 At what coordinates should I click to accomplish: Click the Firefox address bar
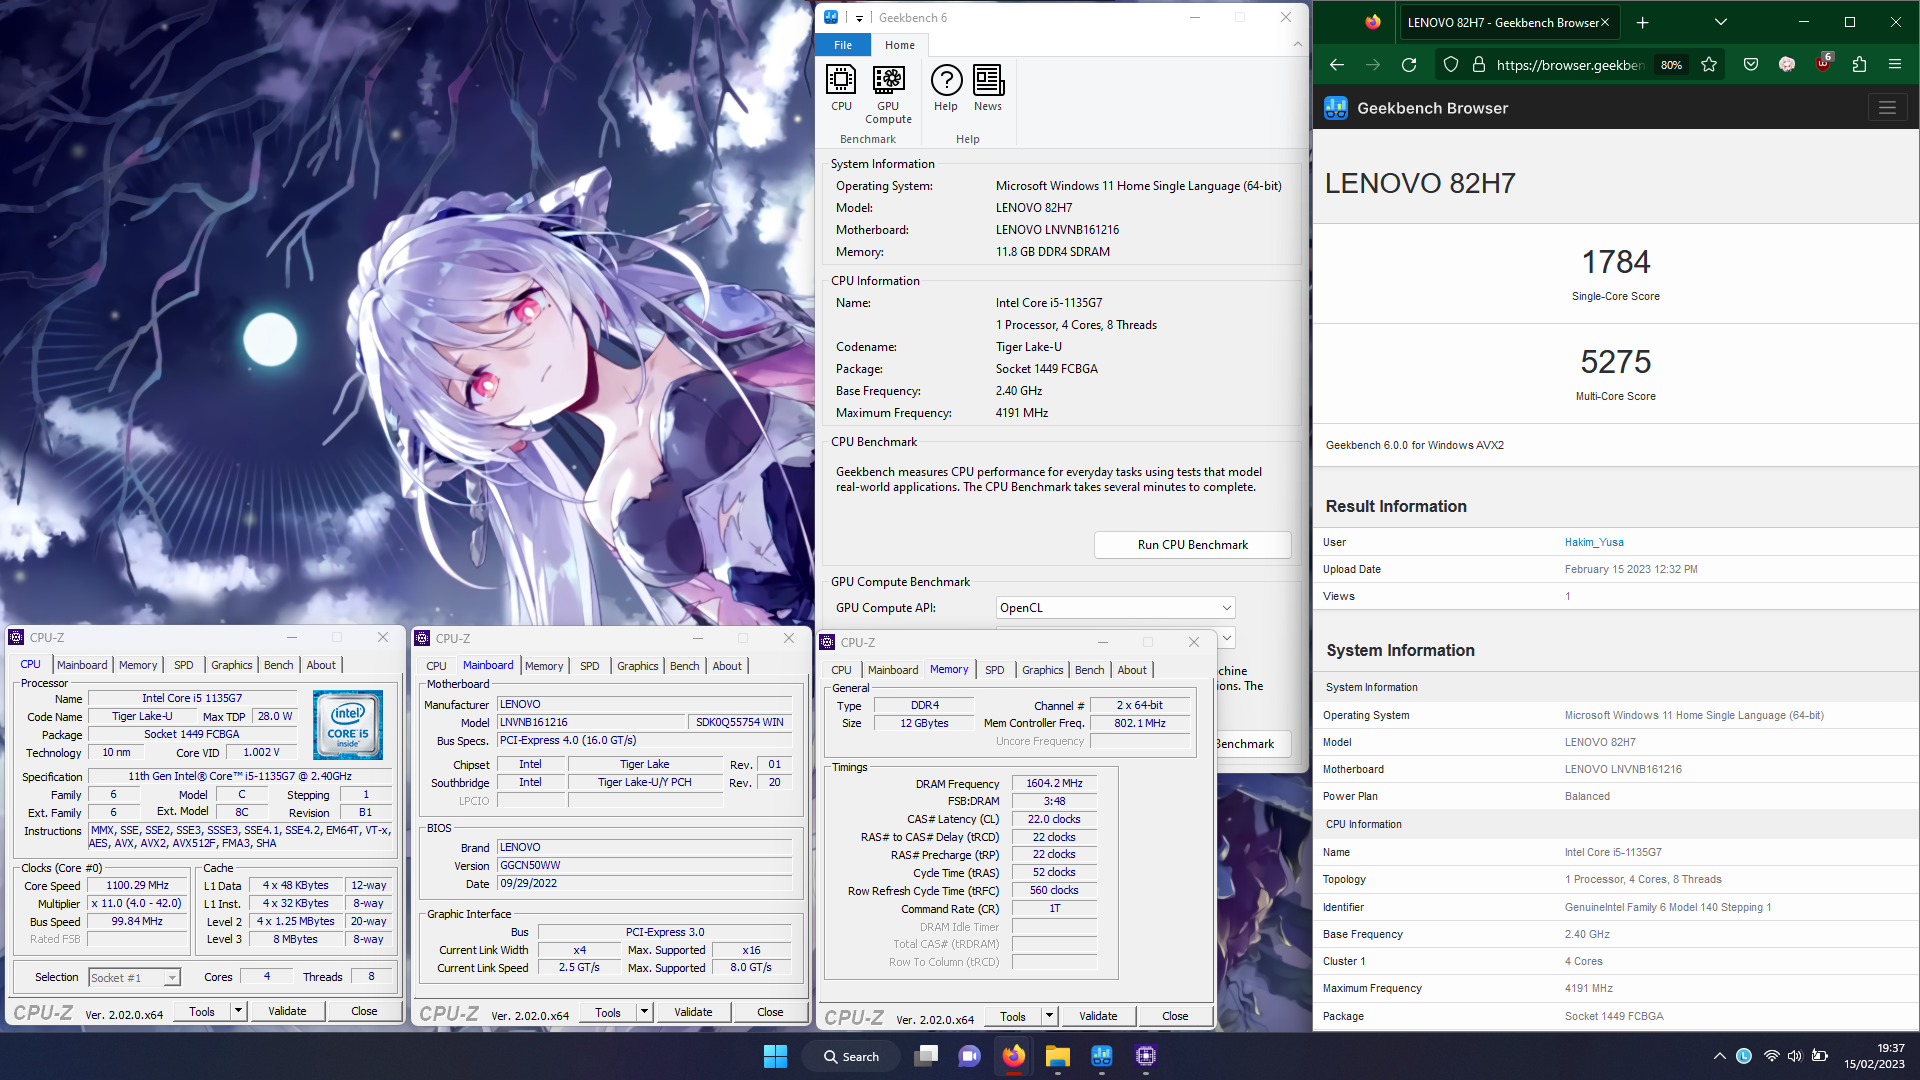click(1569, 65)
